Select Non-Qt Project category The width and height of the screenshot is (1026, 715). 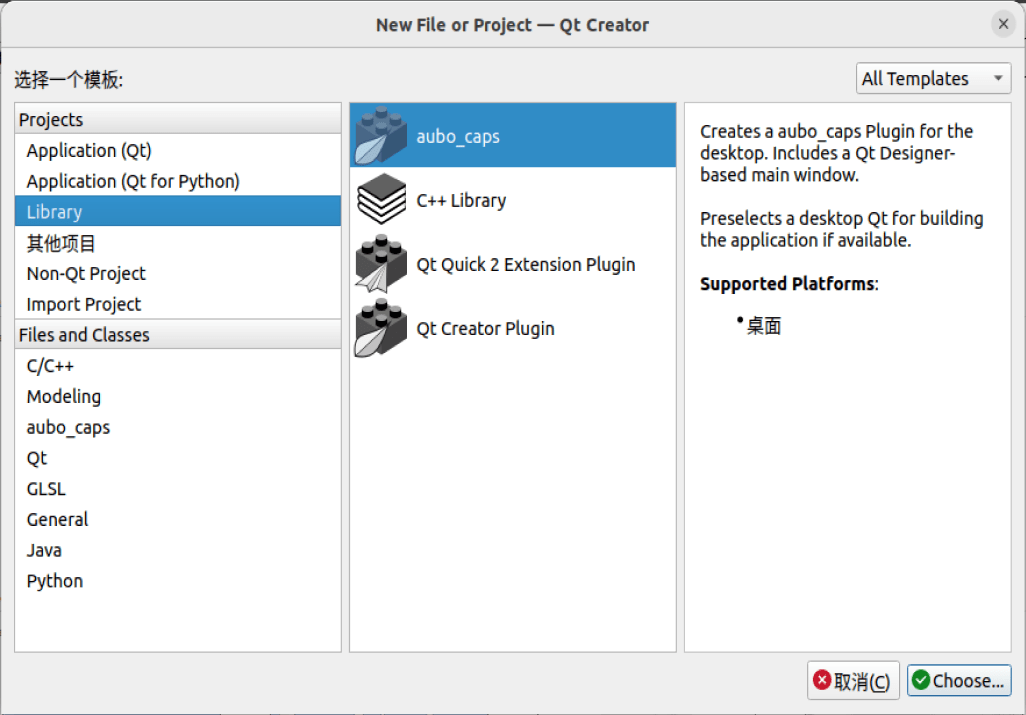click(178, 273)
